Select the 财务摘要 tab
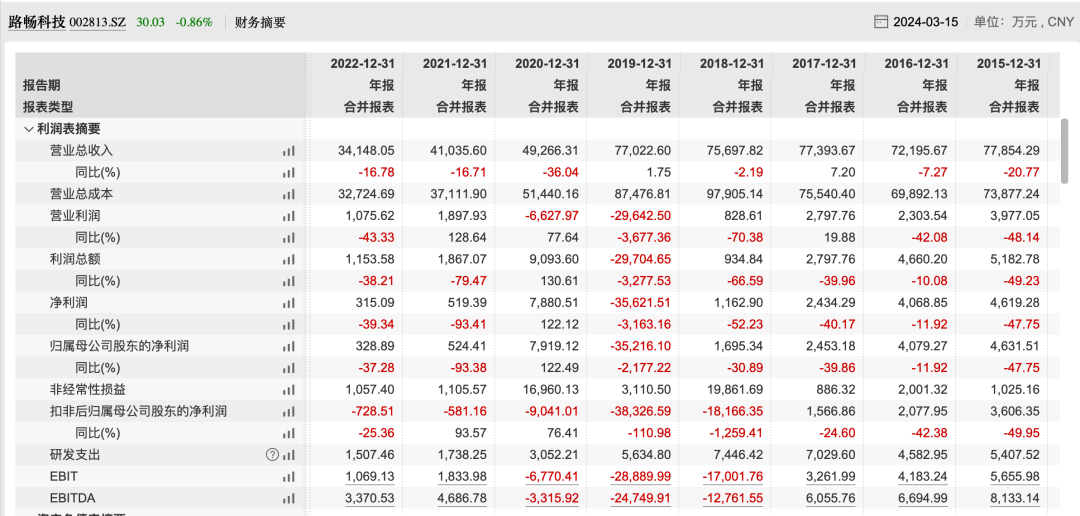 (x=260, y=22)
